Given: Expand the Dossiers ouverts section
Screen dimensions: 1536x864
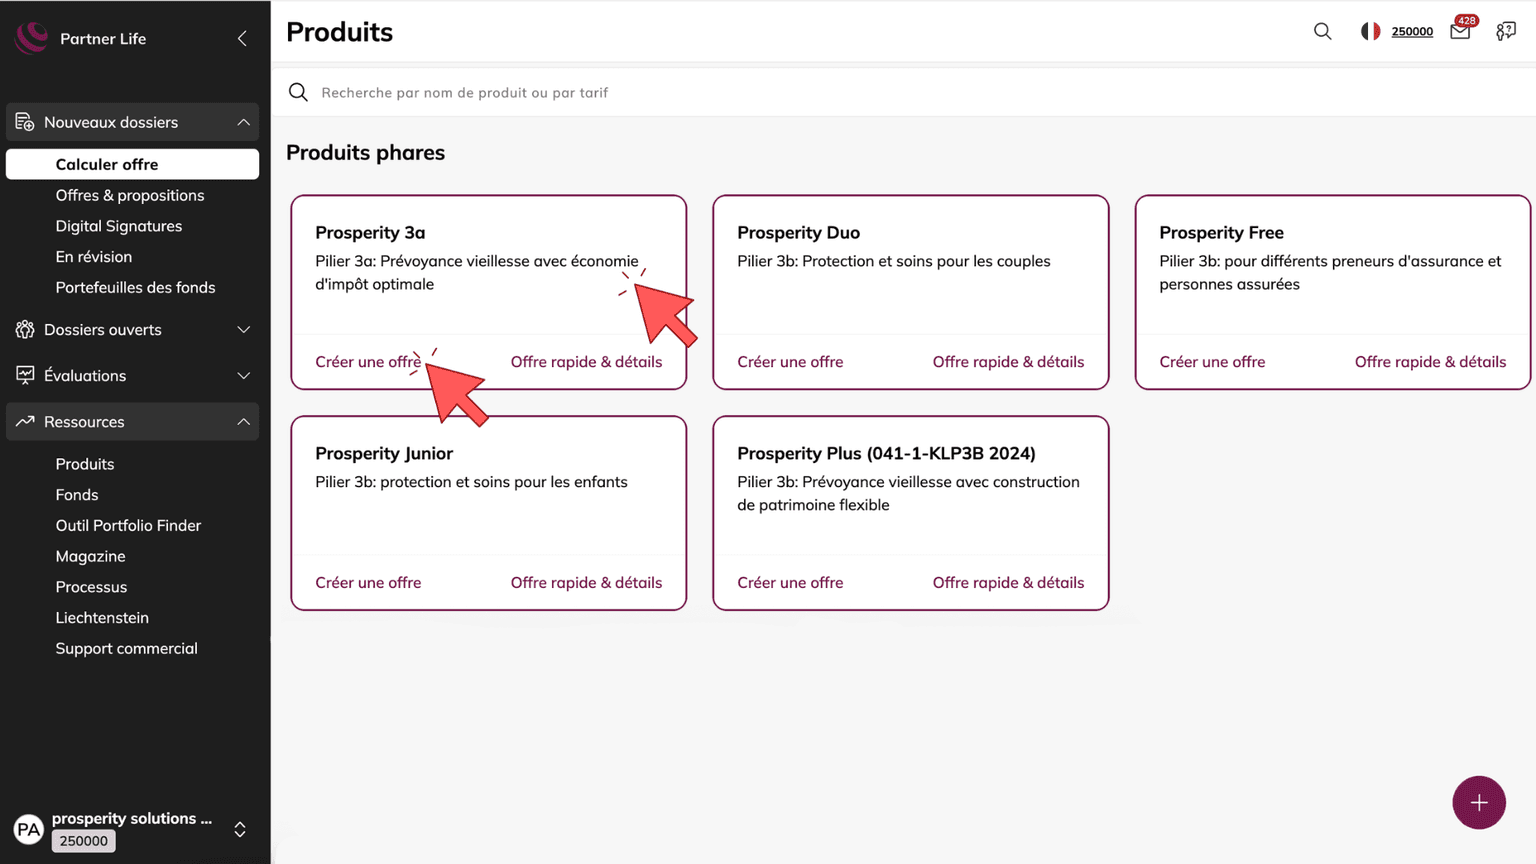Looking at the screenshot, I should pyautogui.click(x=243, y=330).
